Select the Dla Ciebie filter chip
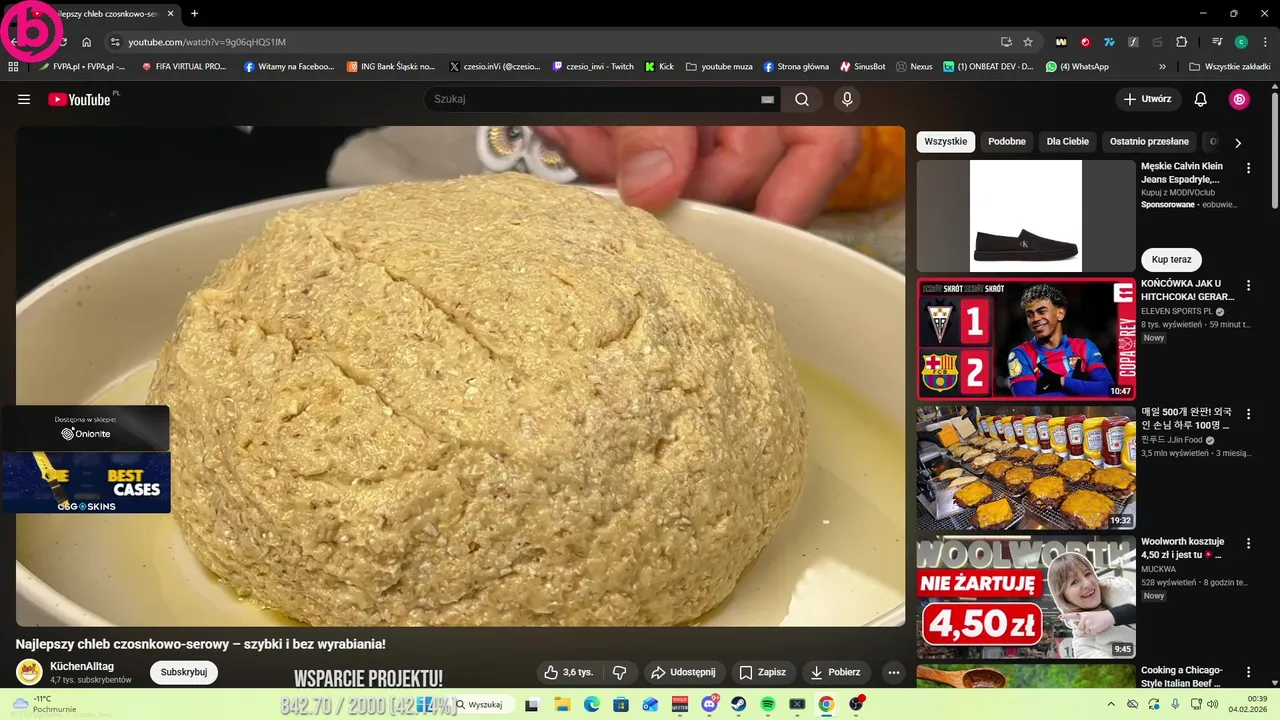This screenshot has height=720, width=1280. 1068,142
